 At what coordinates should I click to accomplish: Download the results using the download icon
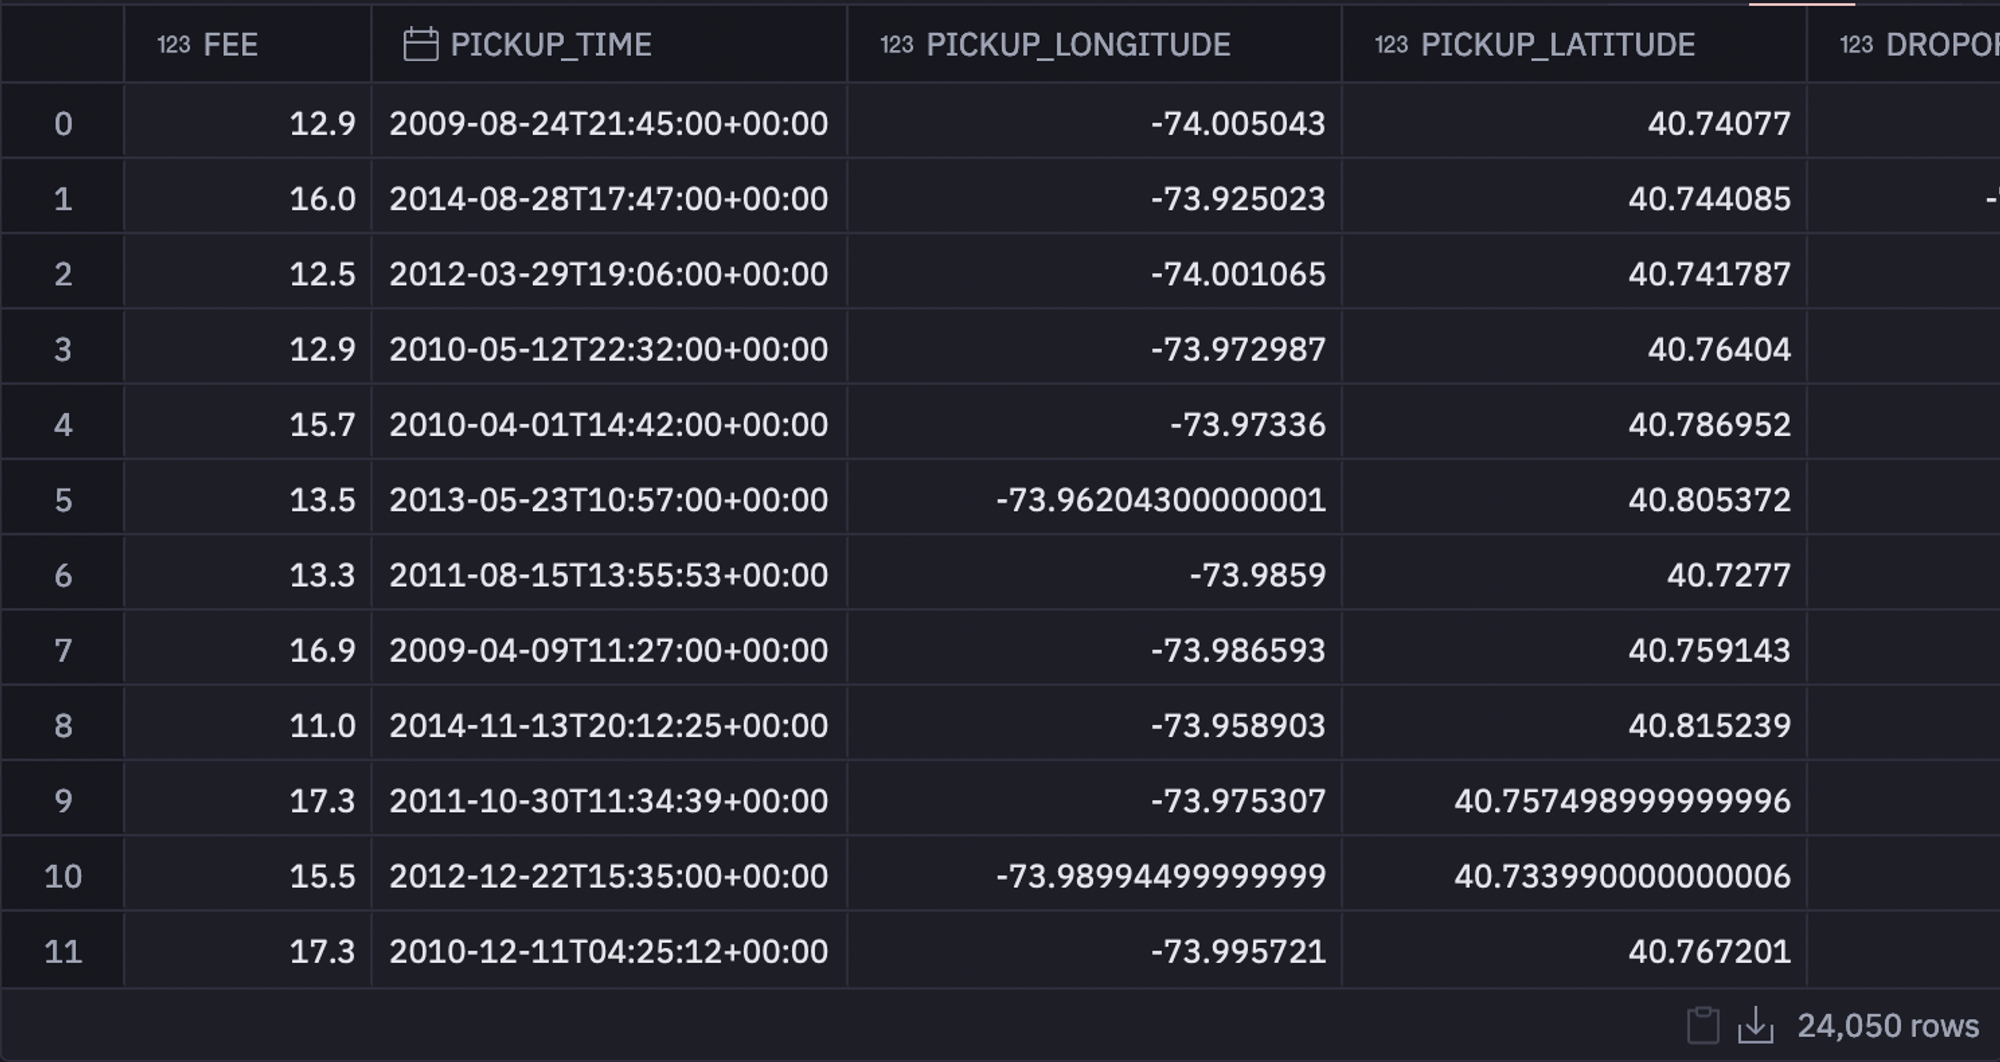coord(1755,1025)
